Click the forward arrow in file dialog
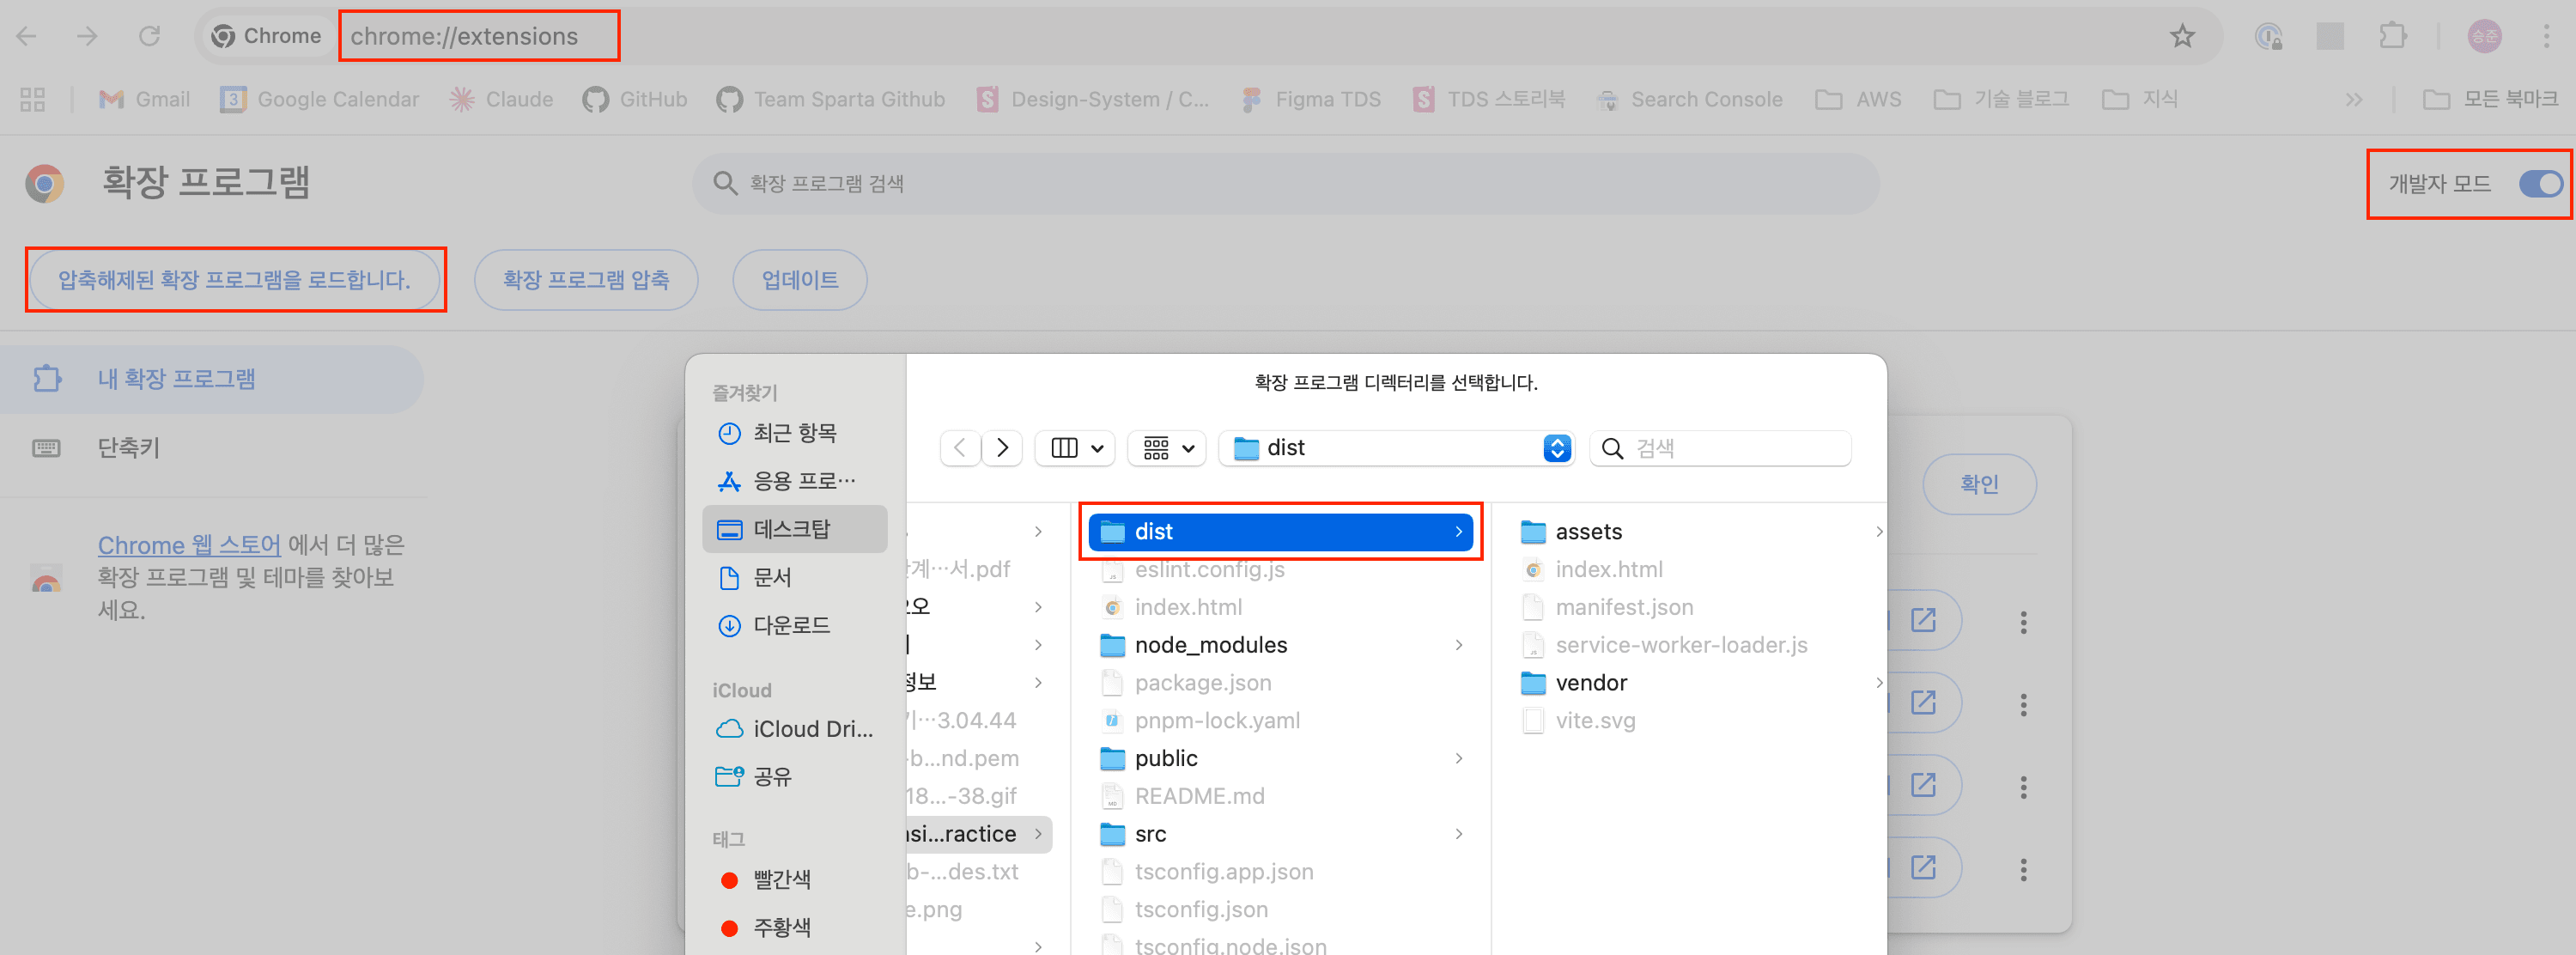This screenshot has height=955, width=2576. click(x=1002, y=448)
